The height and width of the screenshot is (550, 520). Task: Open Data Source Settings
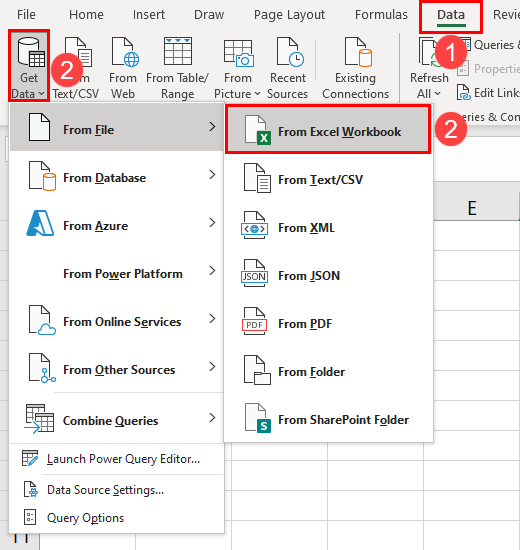(x=116, y=490)
